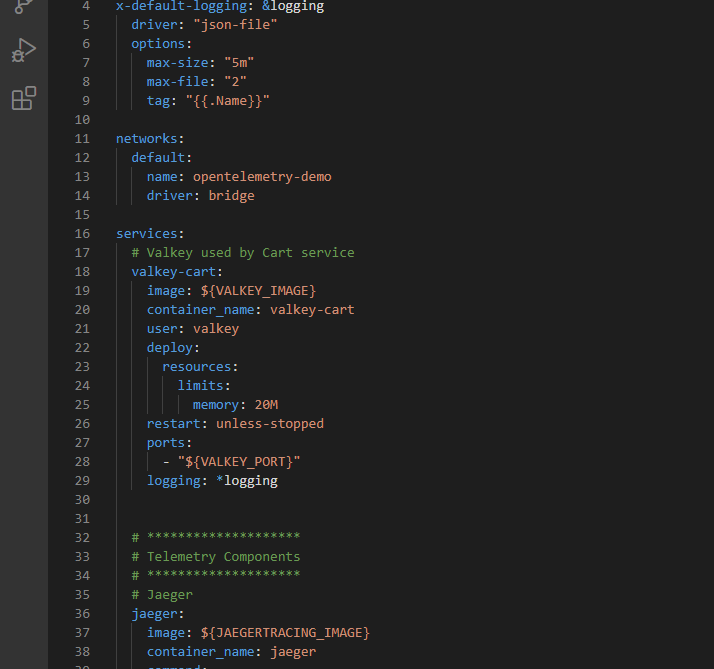Open the Run and Debug view
This screenshot has width=714, height=669.
(24, 50)
